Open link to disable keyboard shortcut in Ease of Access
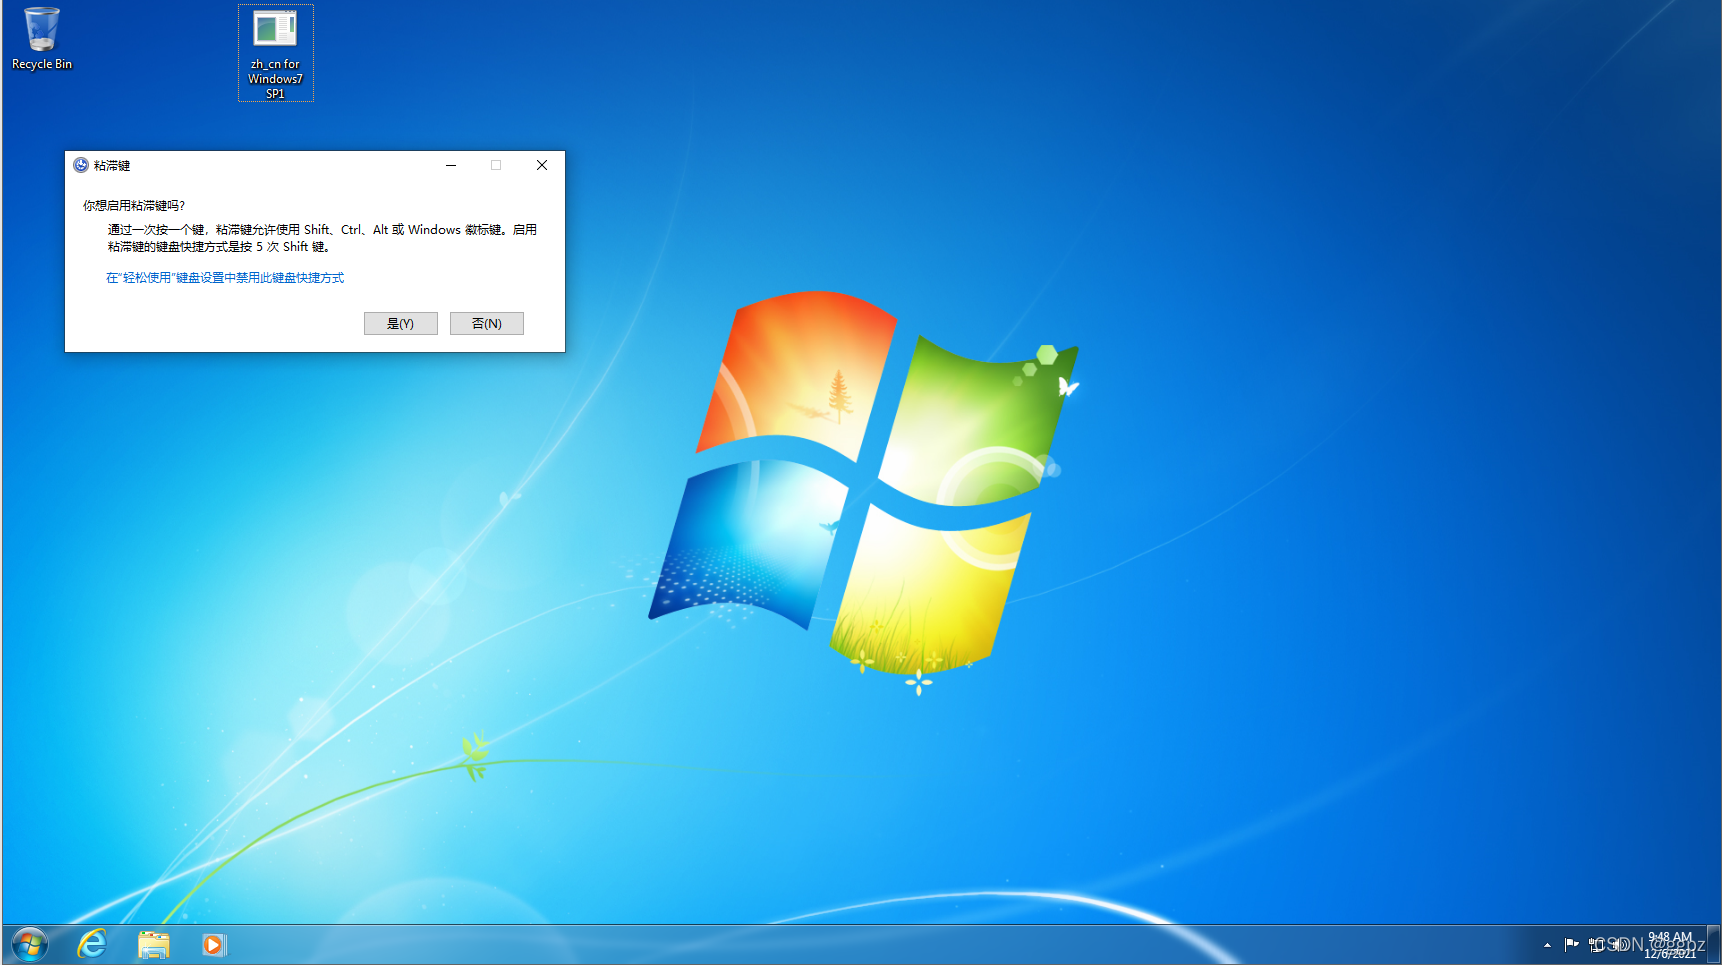The width and height of the screenshot is (1722, 965). (225, 278)
